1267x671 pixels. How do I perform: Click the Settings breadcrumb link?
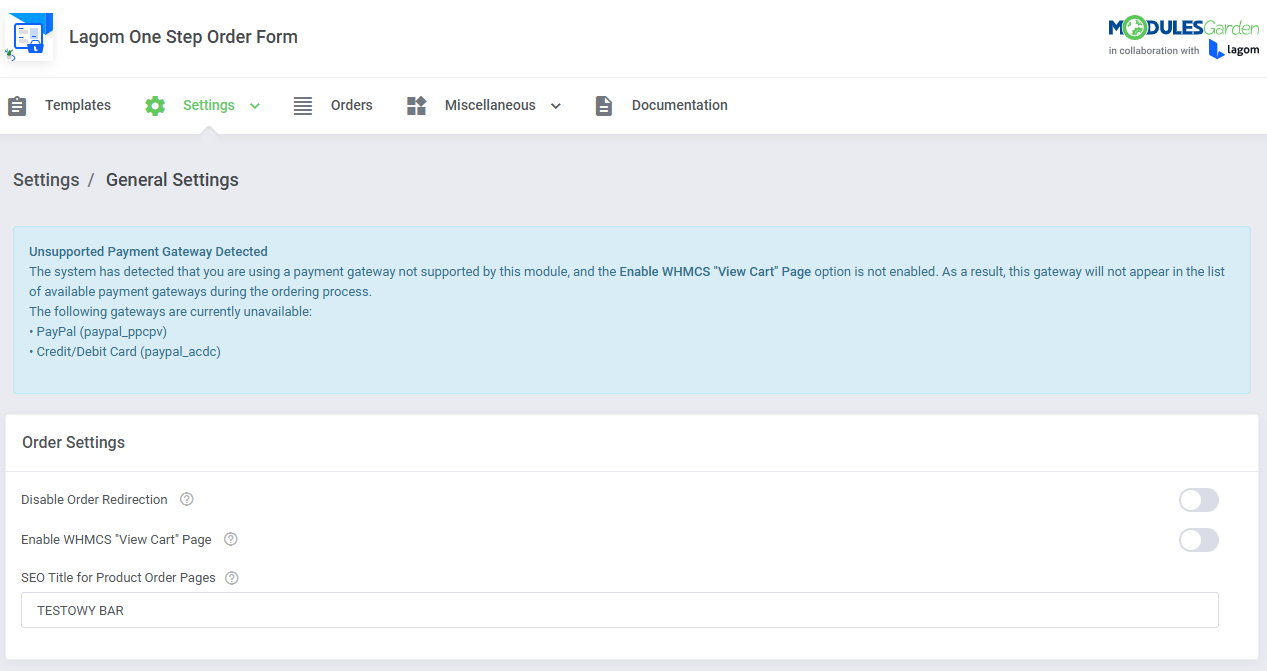tap(46, 180)
